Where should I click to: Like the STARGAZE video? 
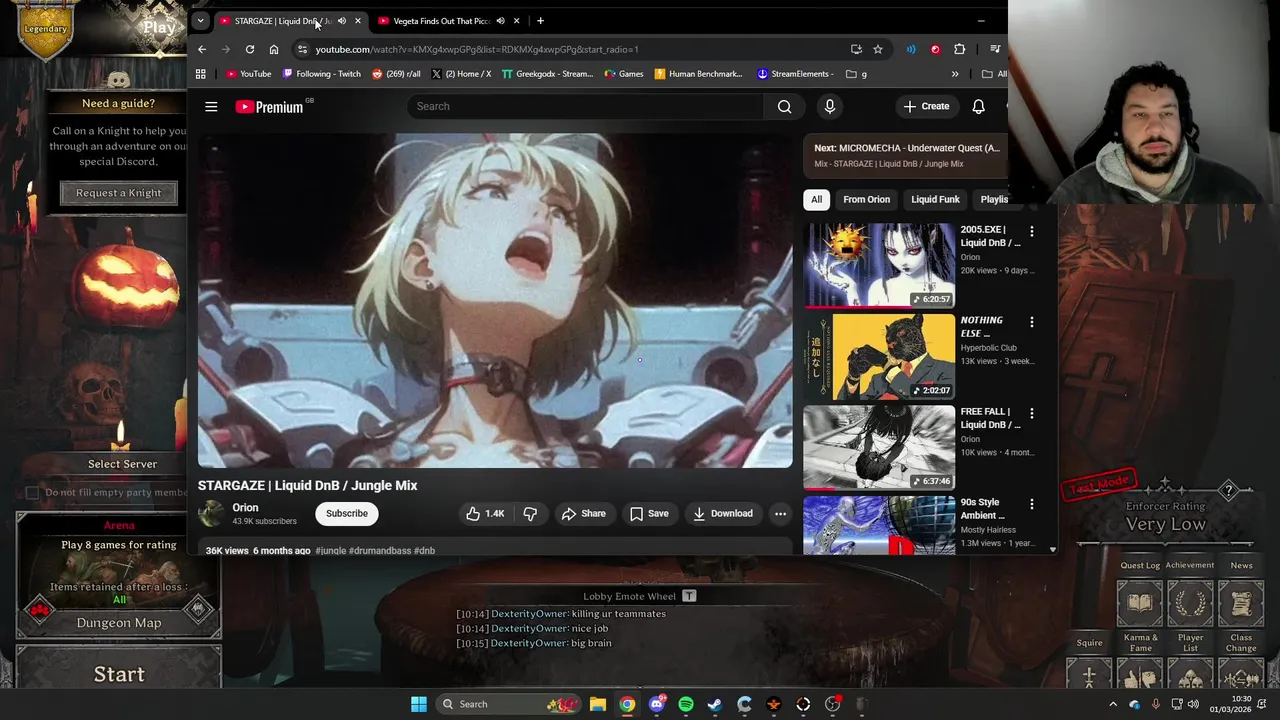point(485,513)
